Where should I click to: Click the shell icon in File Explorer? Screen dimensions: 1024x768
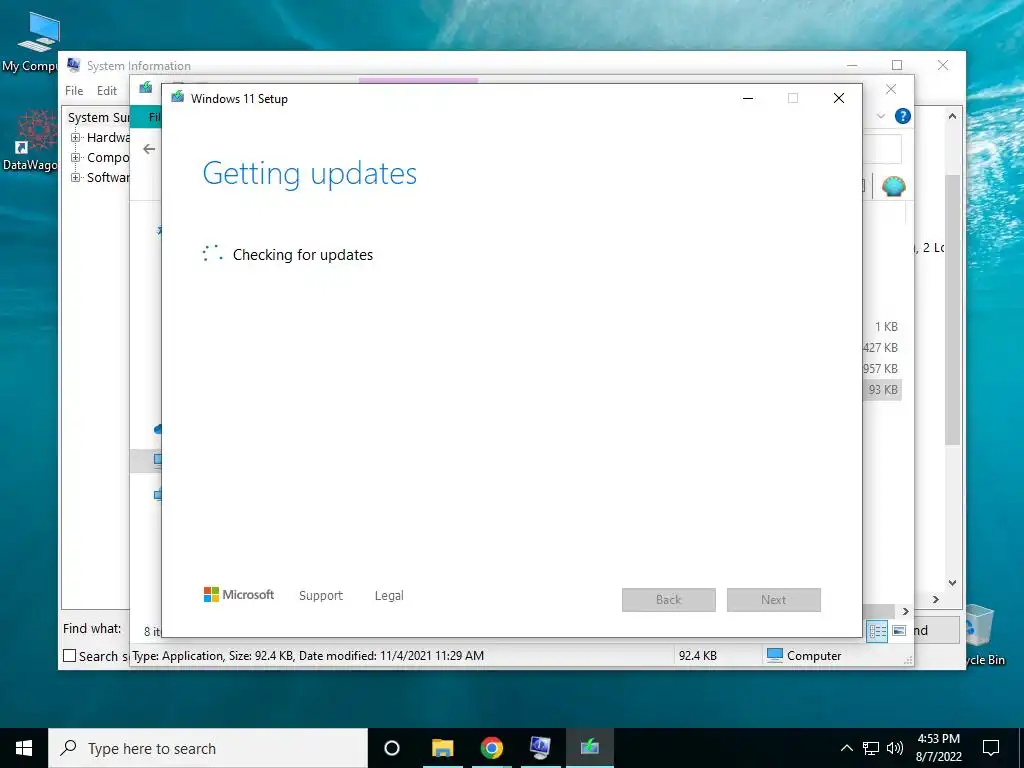(893, 187)
